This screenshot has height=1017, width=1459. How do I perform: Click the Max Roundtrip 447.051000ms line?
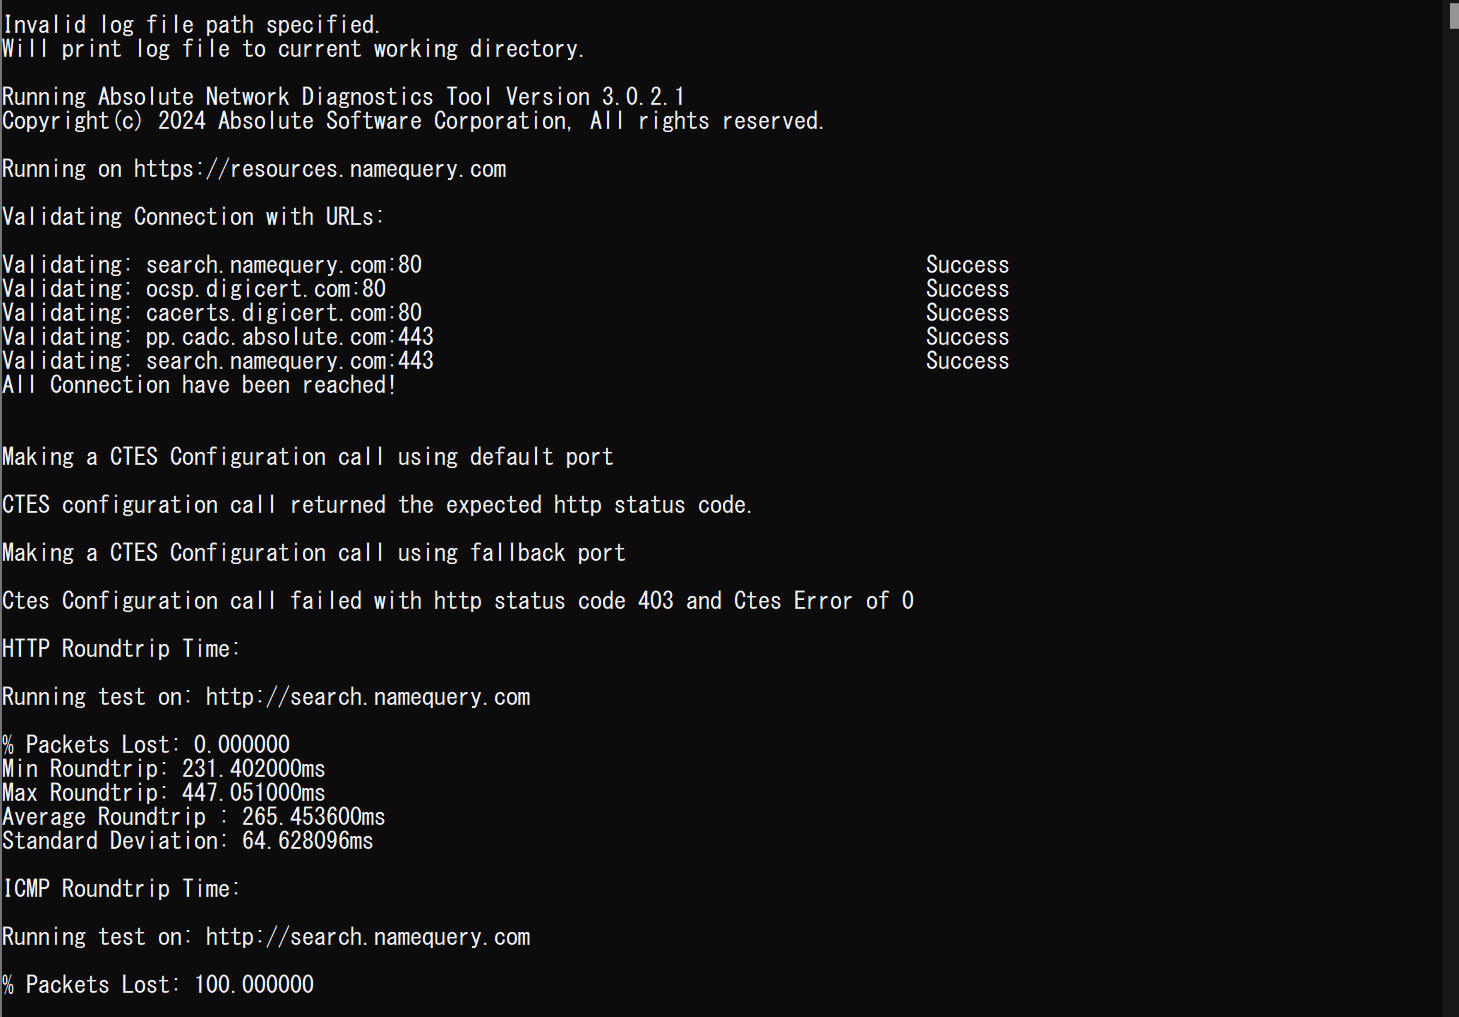(163, 793)
